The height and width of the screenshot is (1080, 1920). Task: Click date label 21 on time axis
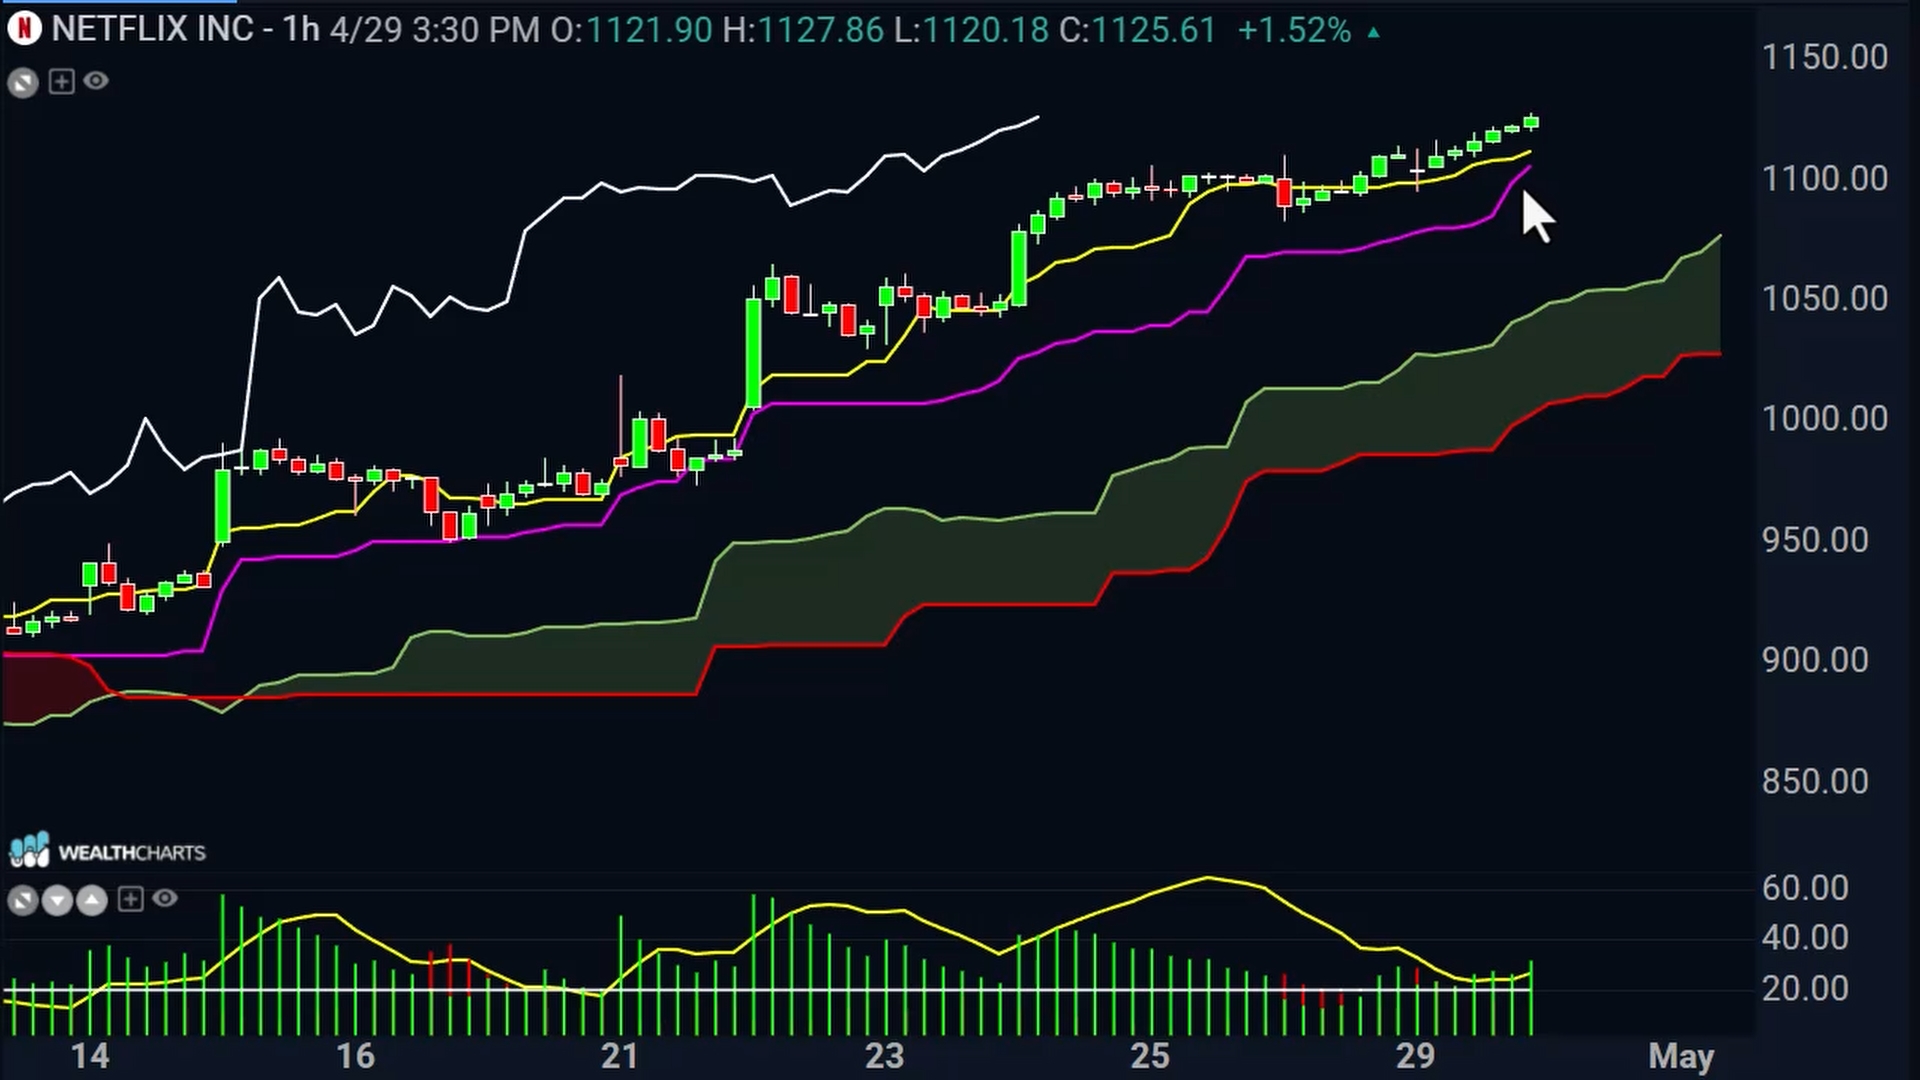[619, 1057]
